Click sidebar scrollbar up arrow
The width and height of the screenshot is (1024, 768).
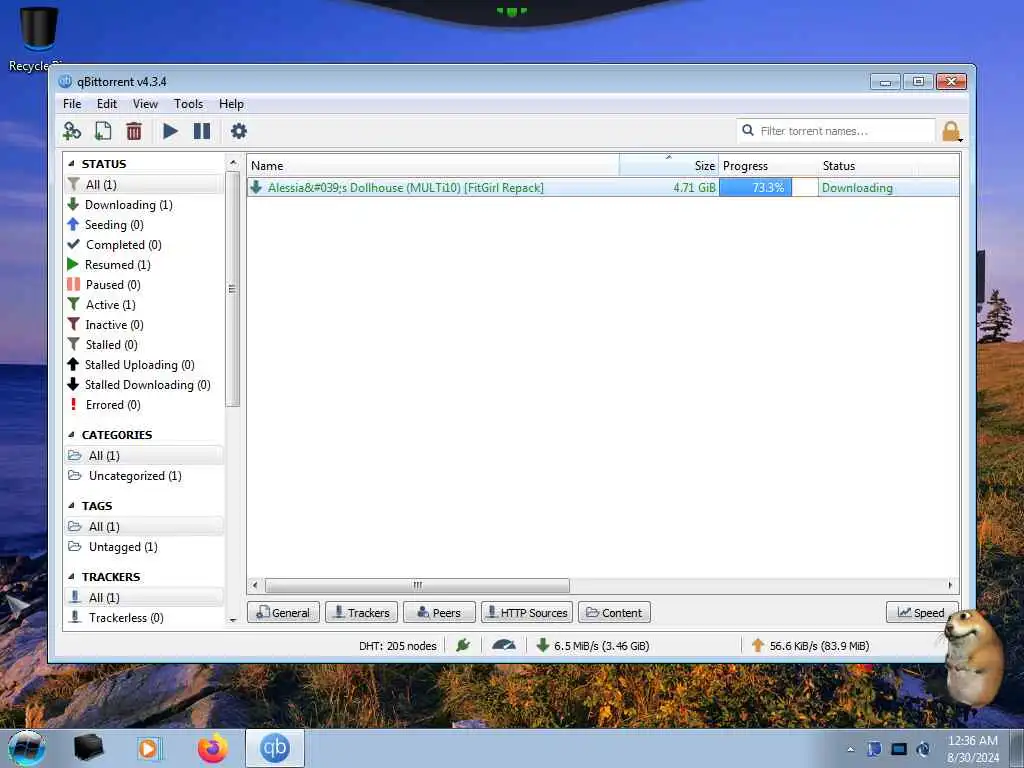point(233,161)
